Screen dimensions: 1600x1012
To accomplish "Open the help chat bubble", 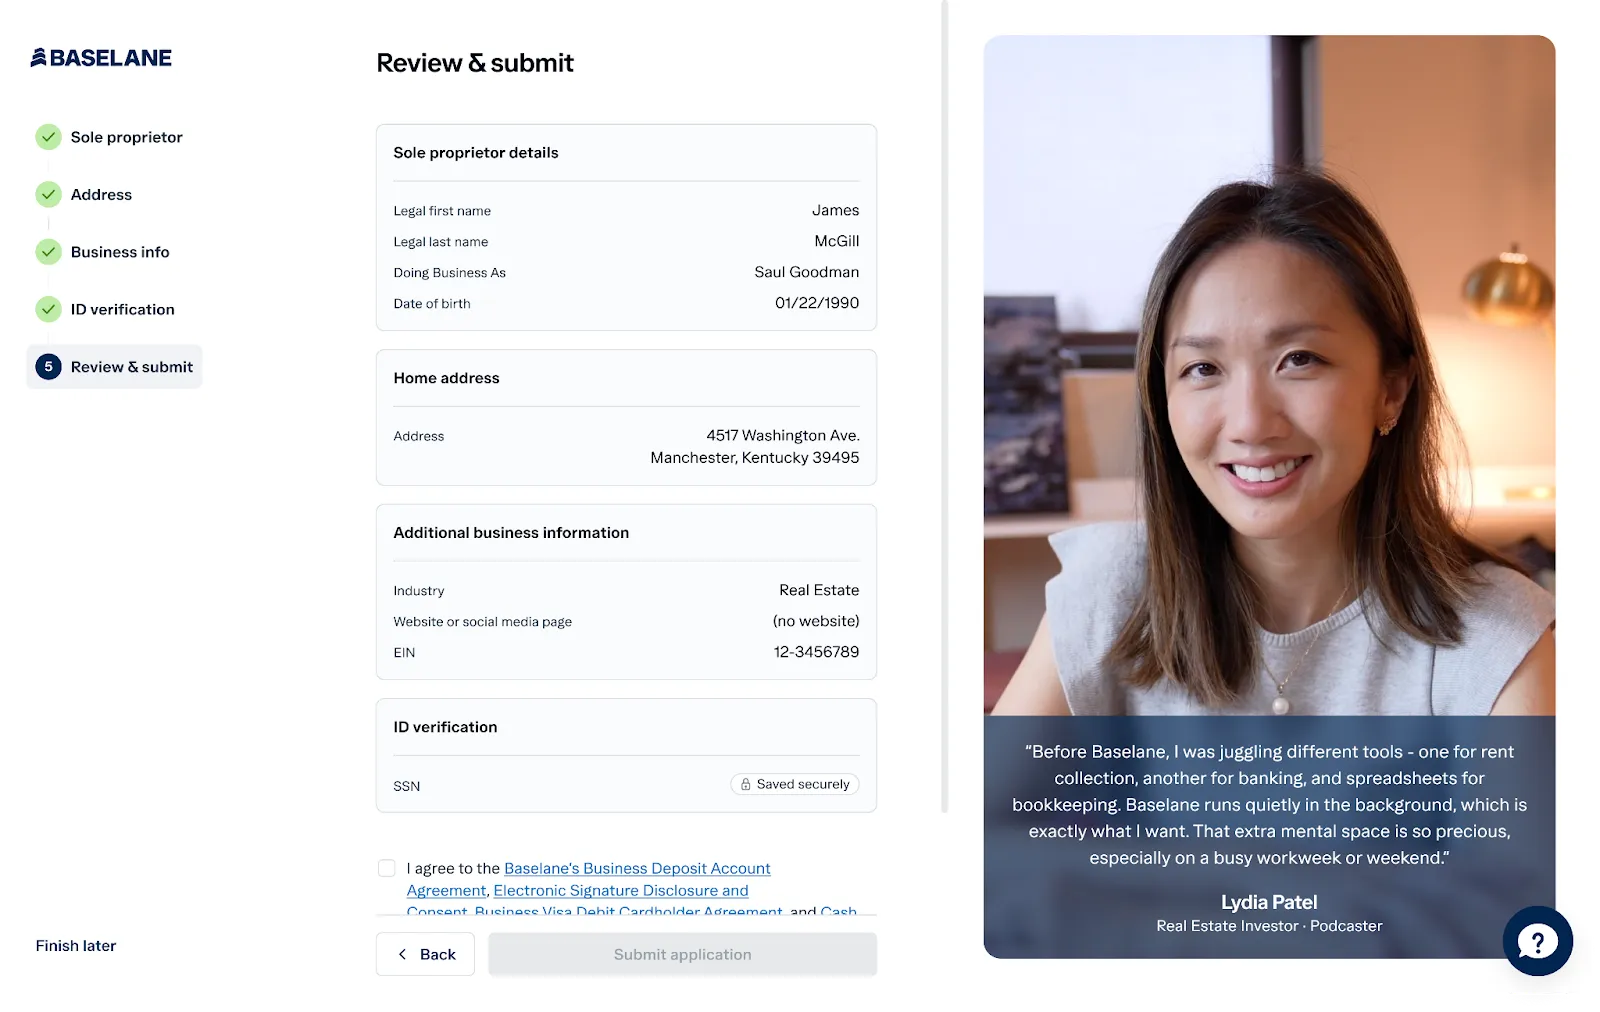I will coord(1537,941).
